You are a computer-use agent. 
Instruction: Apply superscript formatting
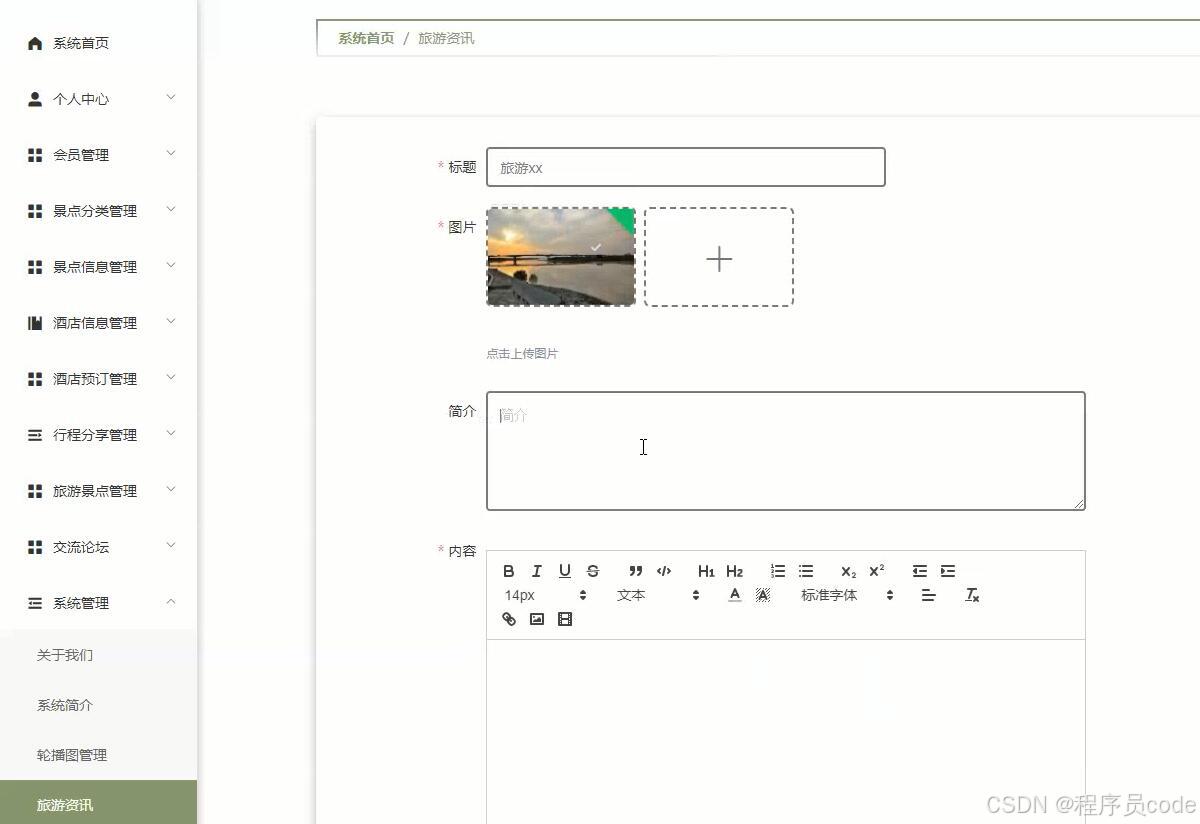(x=876, y=571)
